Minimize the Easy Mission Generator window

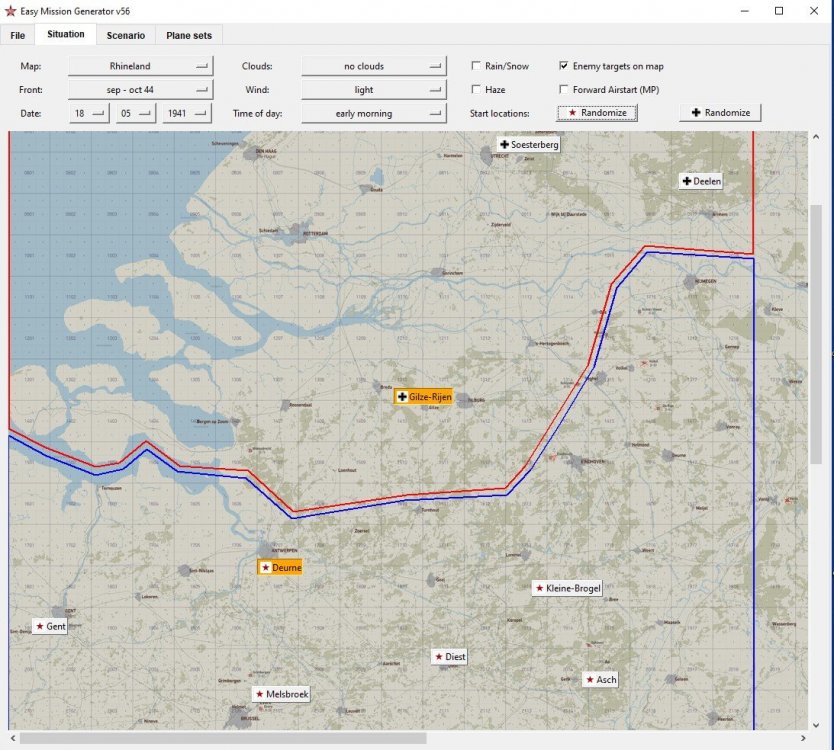click(x=745, y=11)
